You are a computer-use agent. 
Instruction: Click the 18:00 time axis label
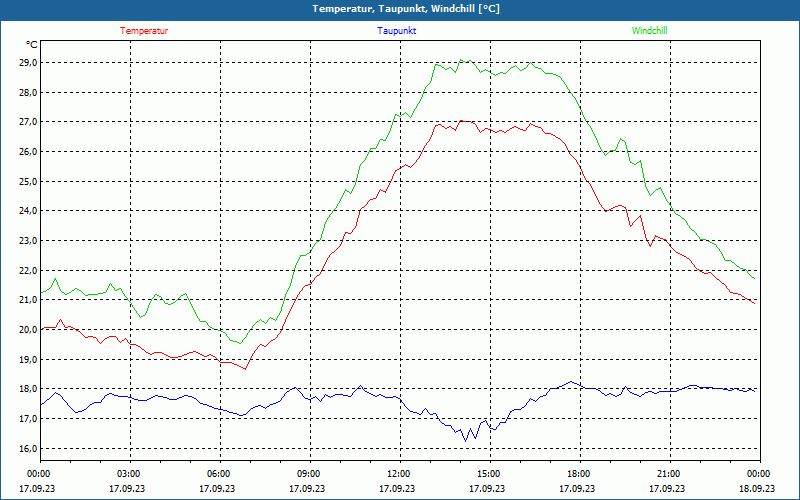click(577, 474)
